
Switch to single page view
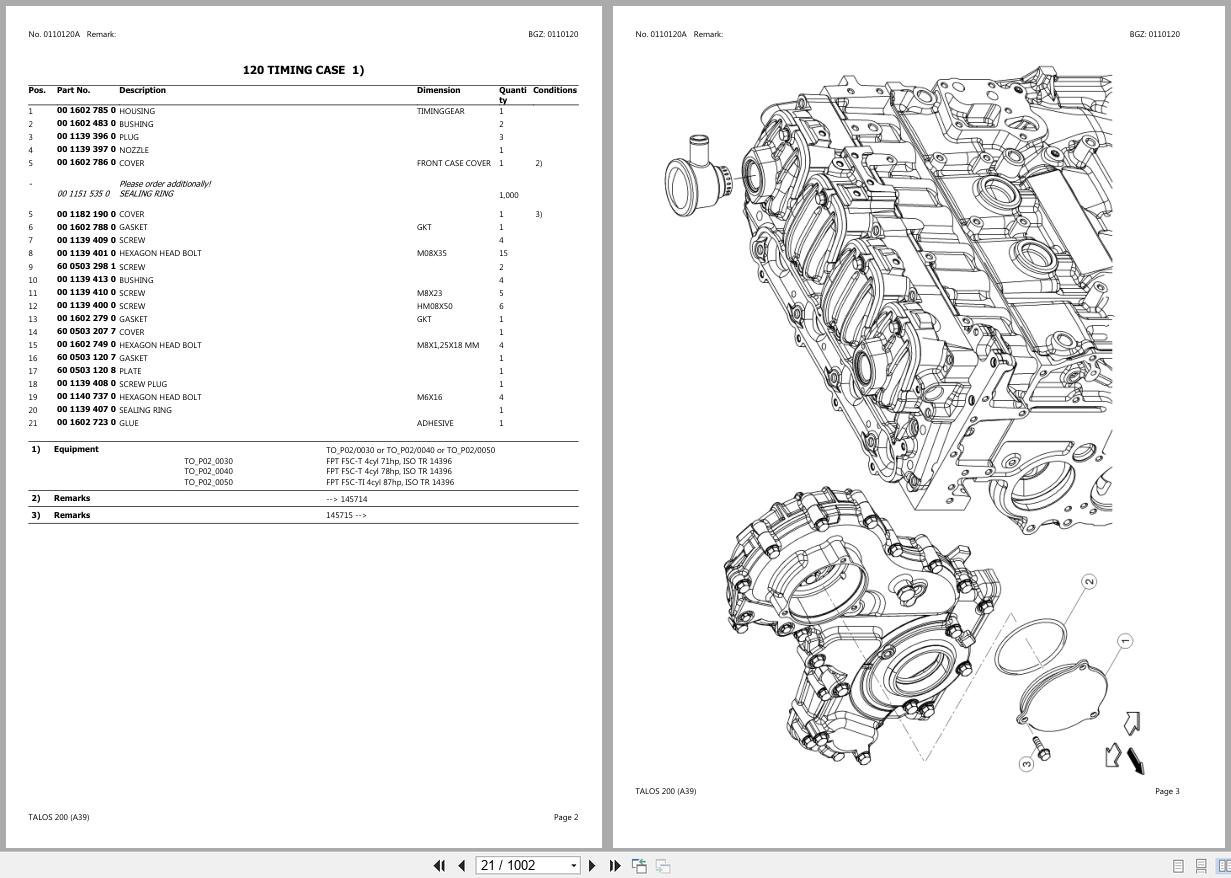click(1178, 866)
